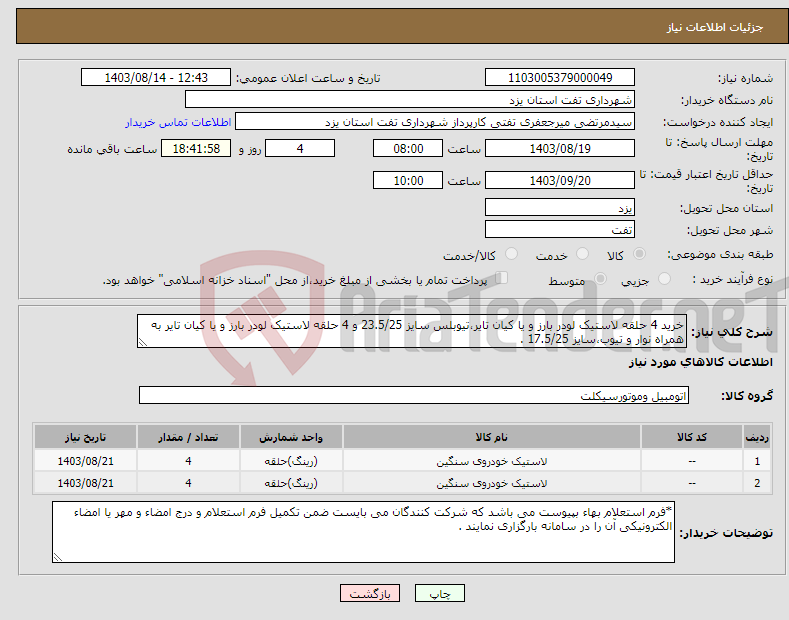The image size is (789, 620).
Task: Click row 2 need date 1403/08/21
Action: point(85,483)
